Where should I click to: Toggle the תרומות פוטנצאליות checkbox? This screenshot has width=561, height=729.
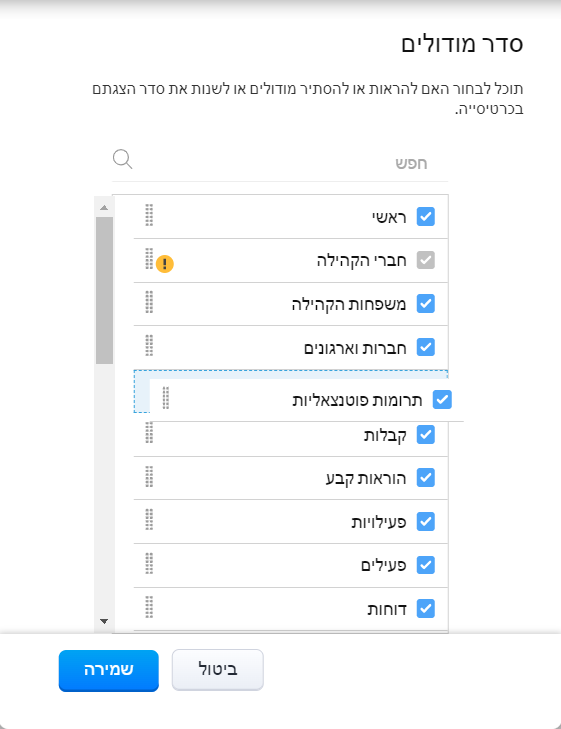[442, 400]
